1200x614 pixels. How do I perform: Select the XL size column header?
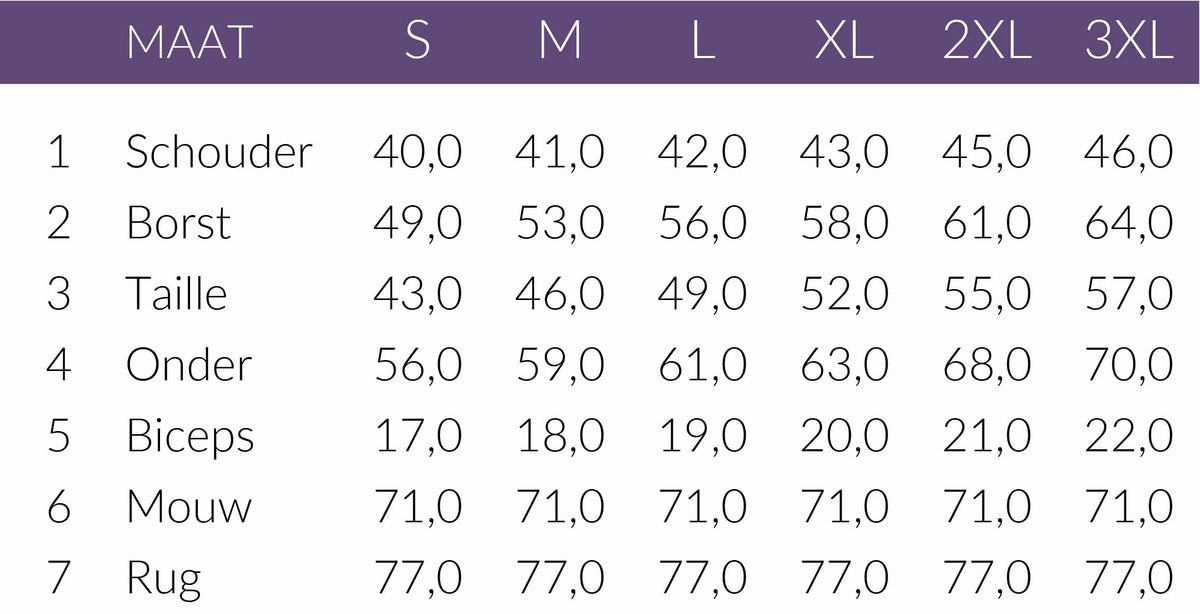tap(844, 43)
